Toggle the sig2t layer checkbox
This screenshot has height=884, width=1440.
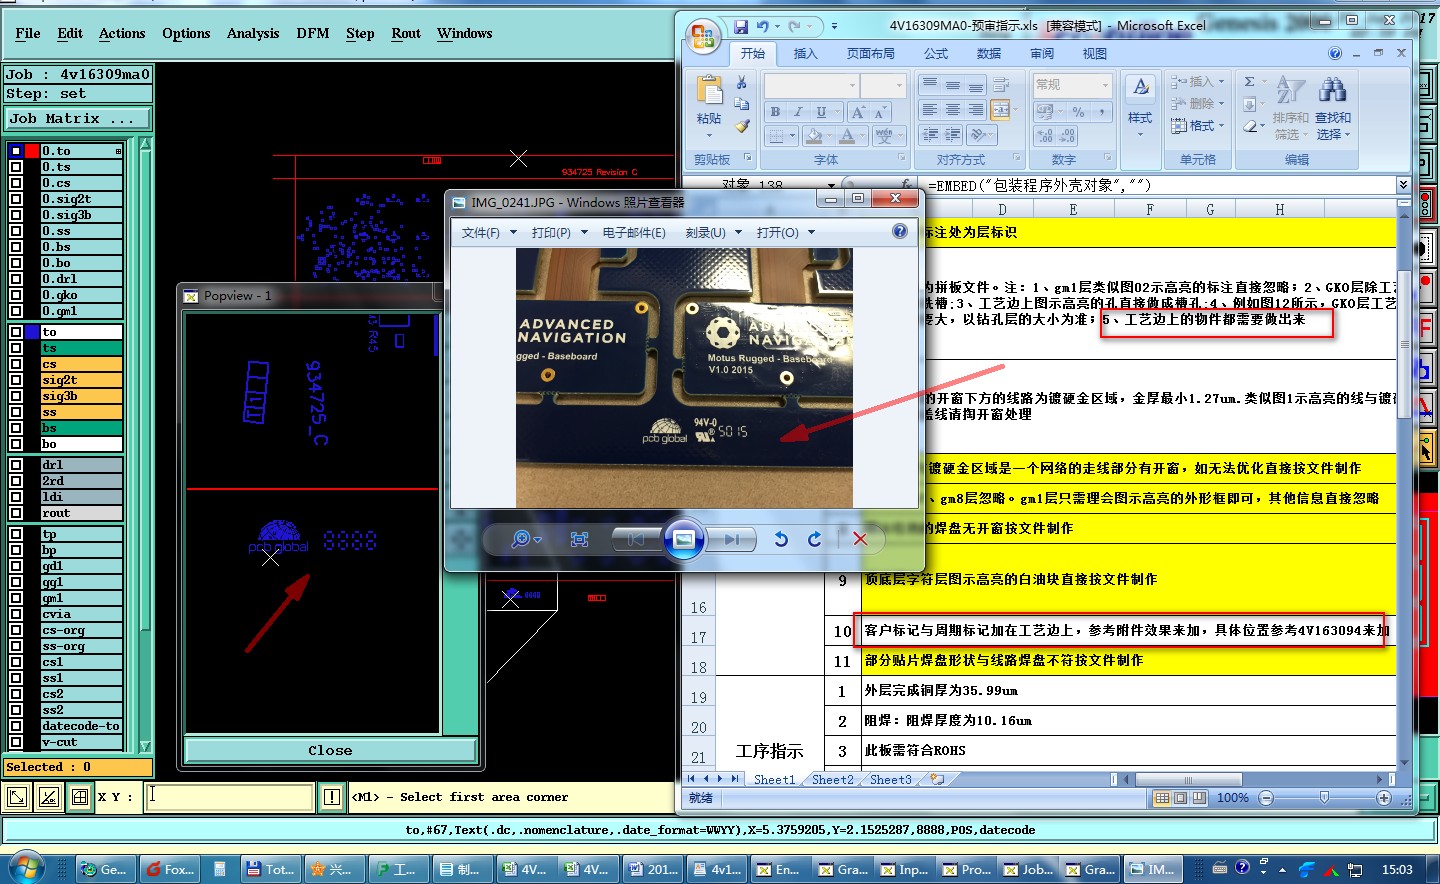(x=16, y=380)
